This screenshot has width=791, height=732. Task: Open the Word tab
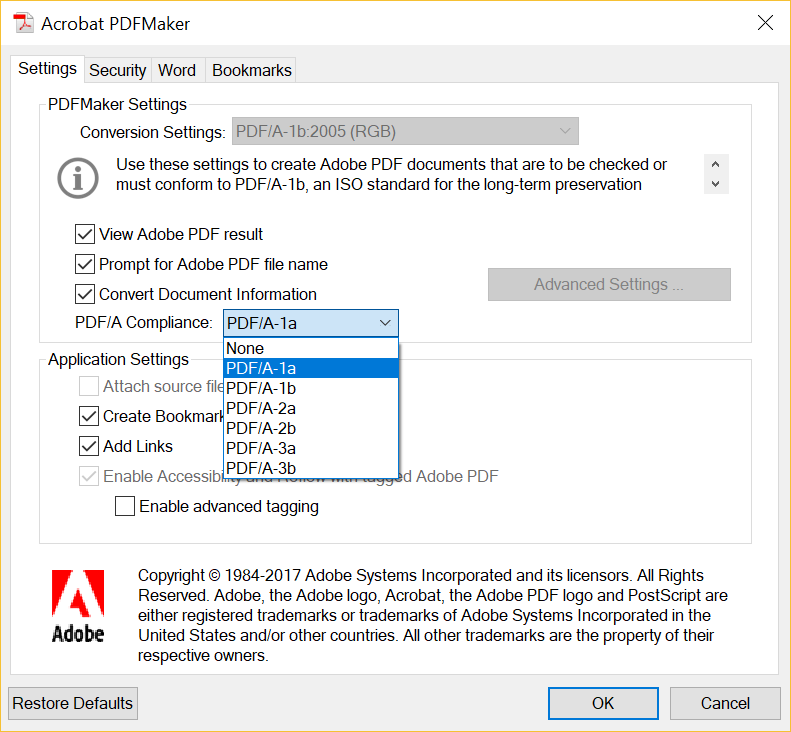177,70
